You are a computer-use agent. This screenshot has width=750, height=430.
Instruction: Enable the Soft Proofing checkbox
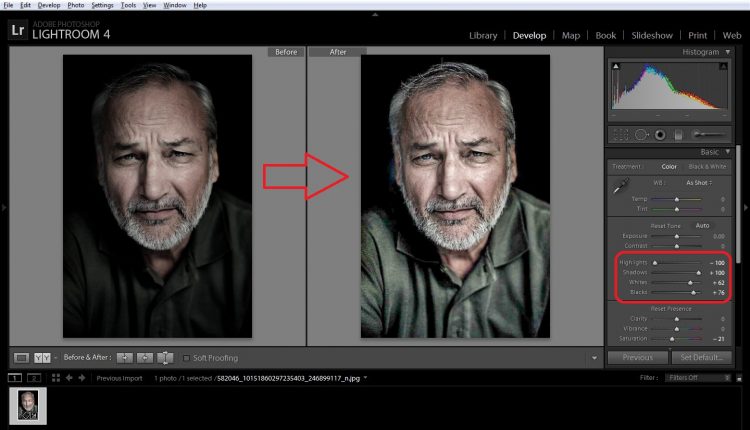[187, 357]
